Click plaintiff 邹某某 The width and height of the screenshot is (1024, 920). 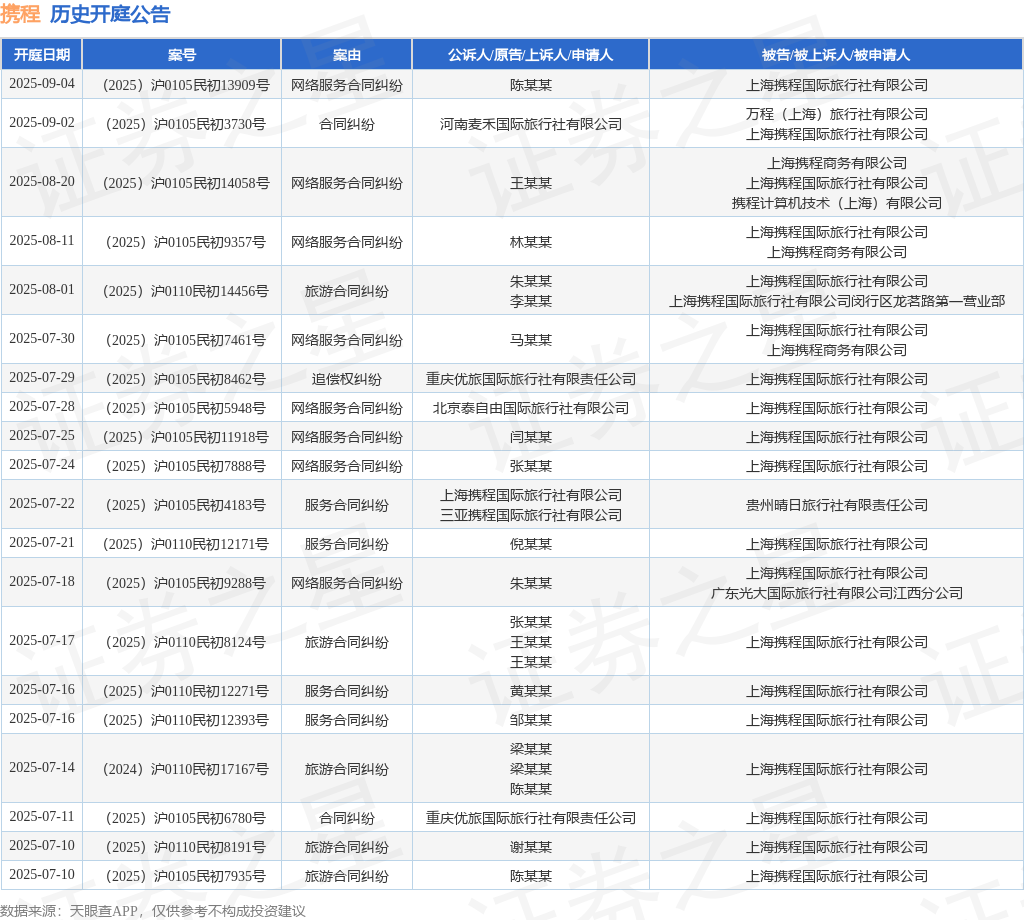(530, 720)
